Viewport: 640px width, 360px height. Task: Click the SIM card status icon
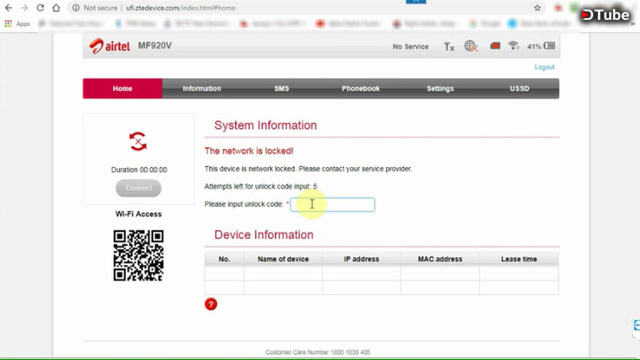pyautogui.click(x=495, y=46)
